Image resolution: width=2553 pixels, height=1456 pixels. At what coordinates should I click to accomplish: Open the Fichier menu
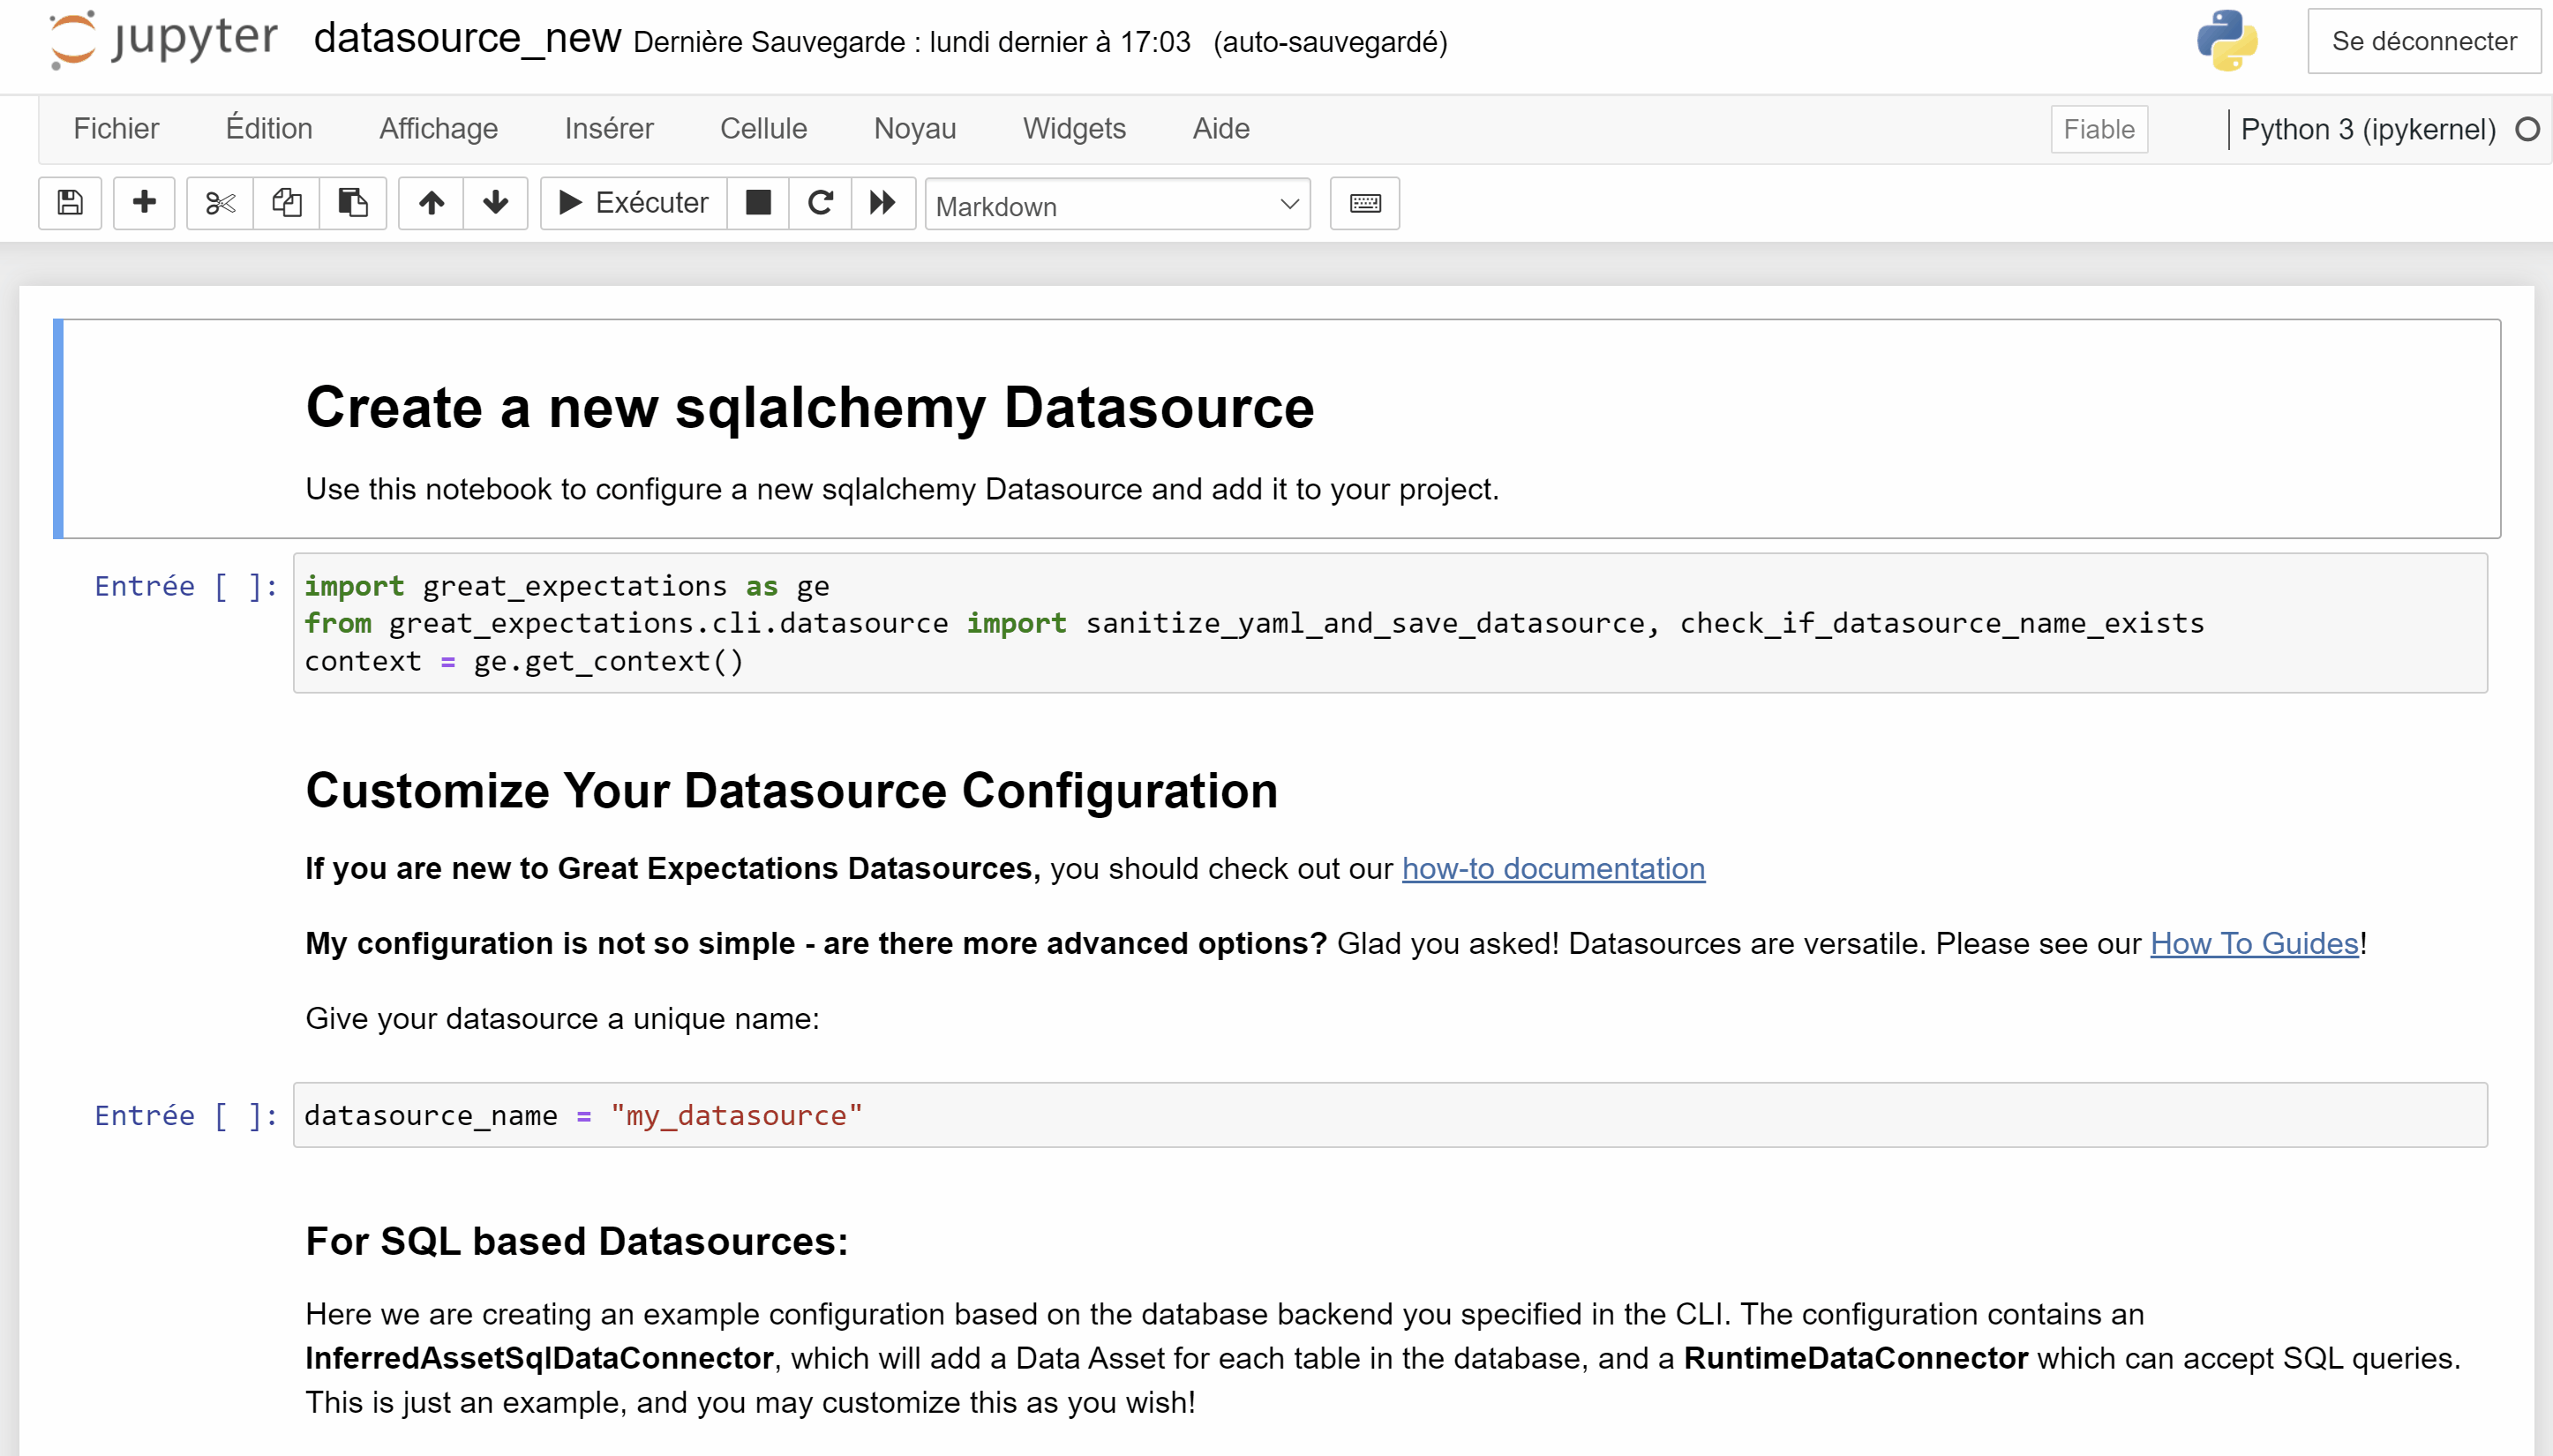(x=116, y=128)
